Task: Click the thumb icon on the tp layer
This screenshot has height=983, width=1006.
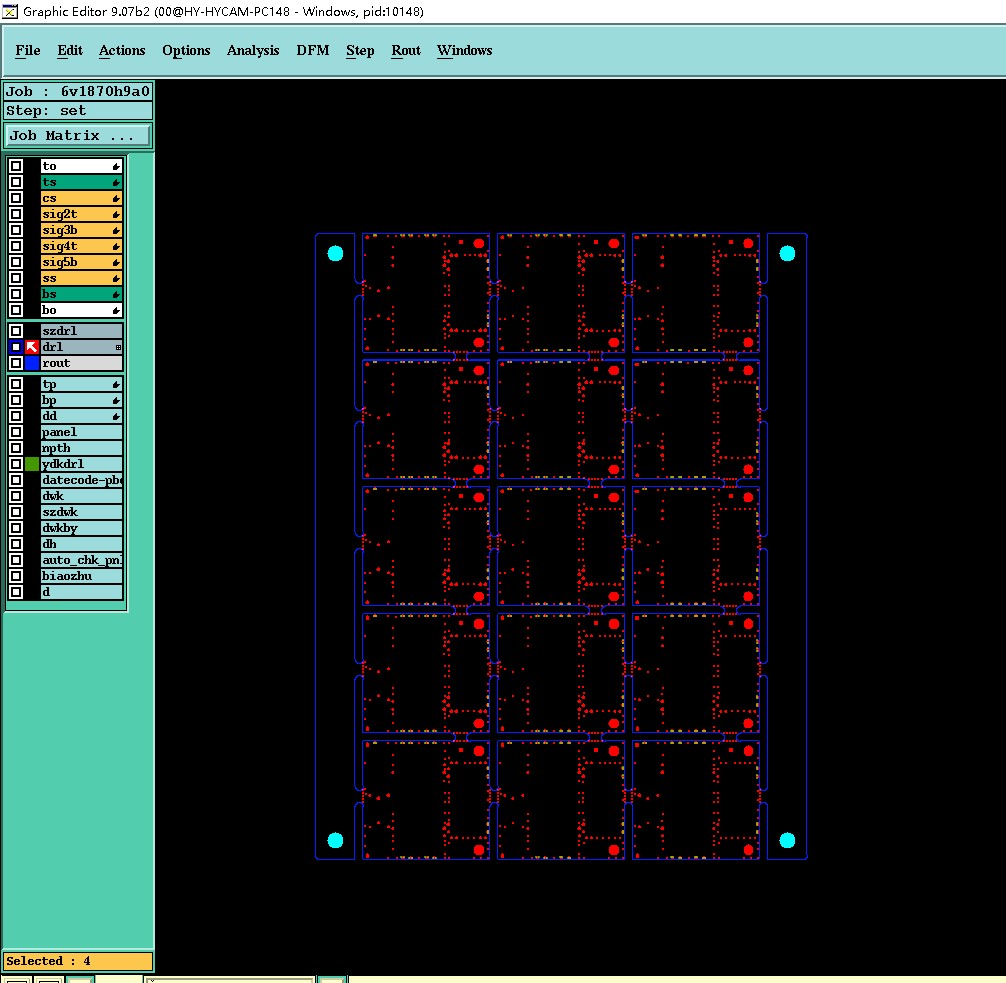Action: click(116, 384)
